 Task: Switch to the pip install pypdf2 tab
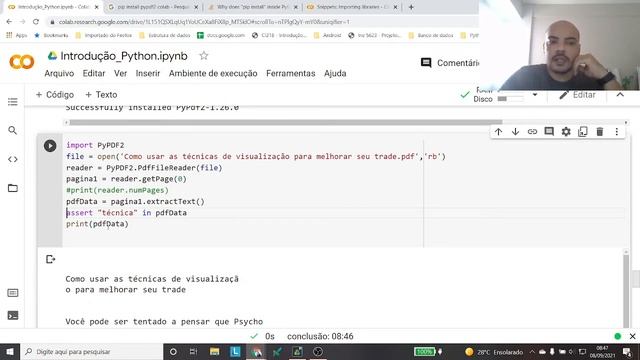pyautogui.click(x=153, y=7)
